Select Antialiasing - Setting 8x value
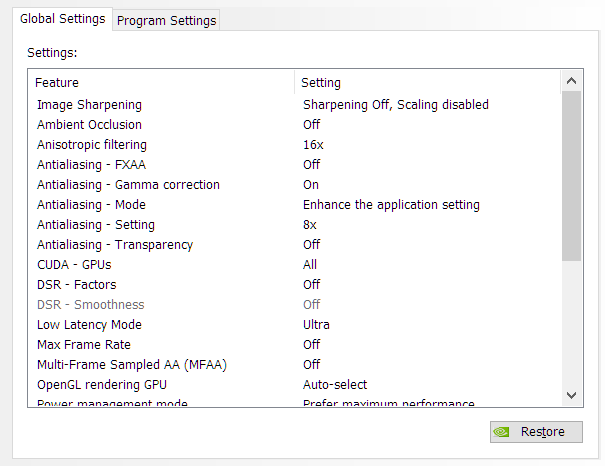The width and height of the screenshot is (612, 471). coord(312,224)
